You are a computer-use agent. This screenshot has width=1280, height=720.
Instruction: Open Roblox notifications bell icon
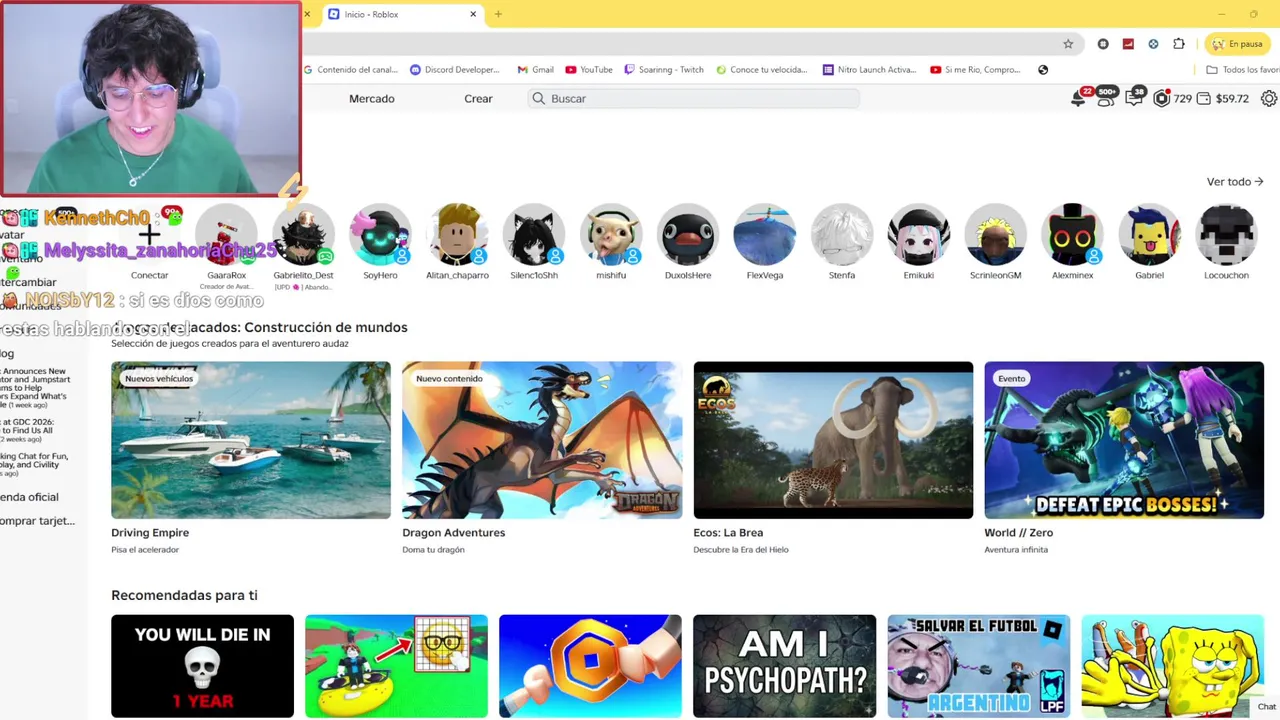1077,99
